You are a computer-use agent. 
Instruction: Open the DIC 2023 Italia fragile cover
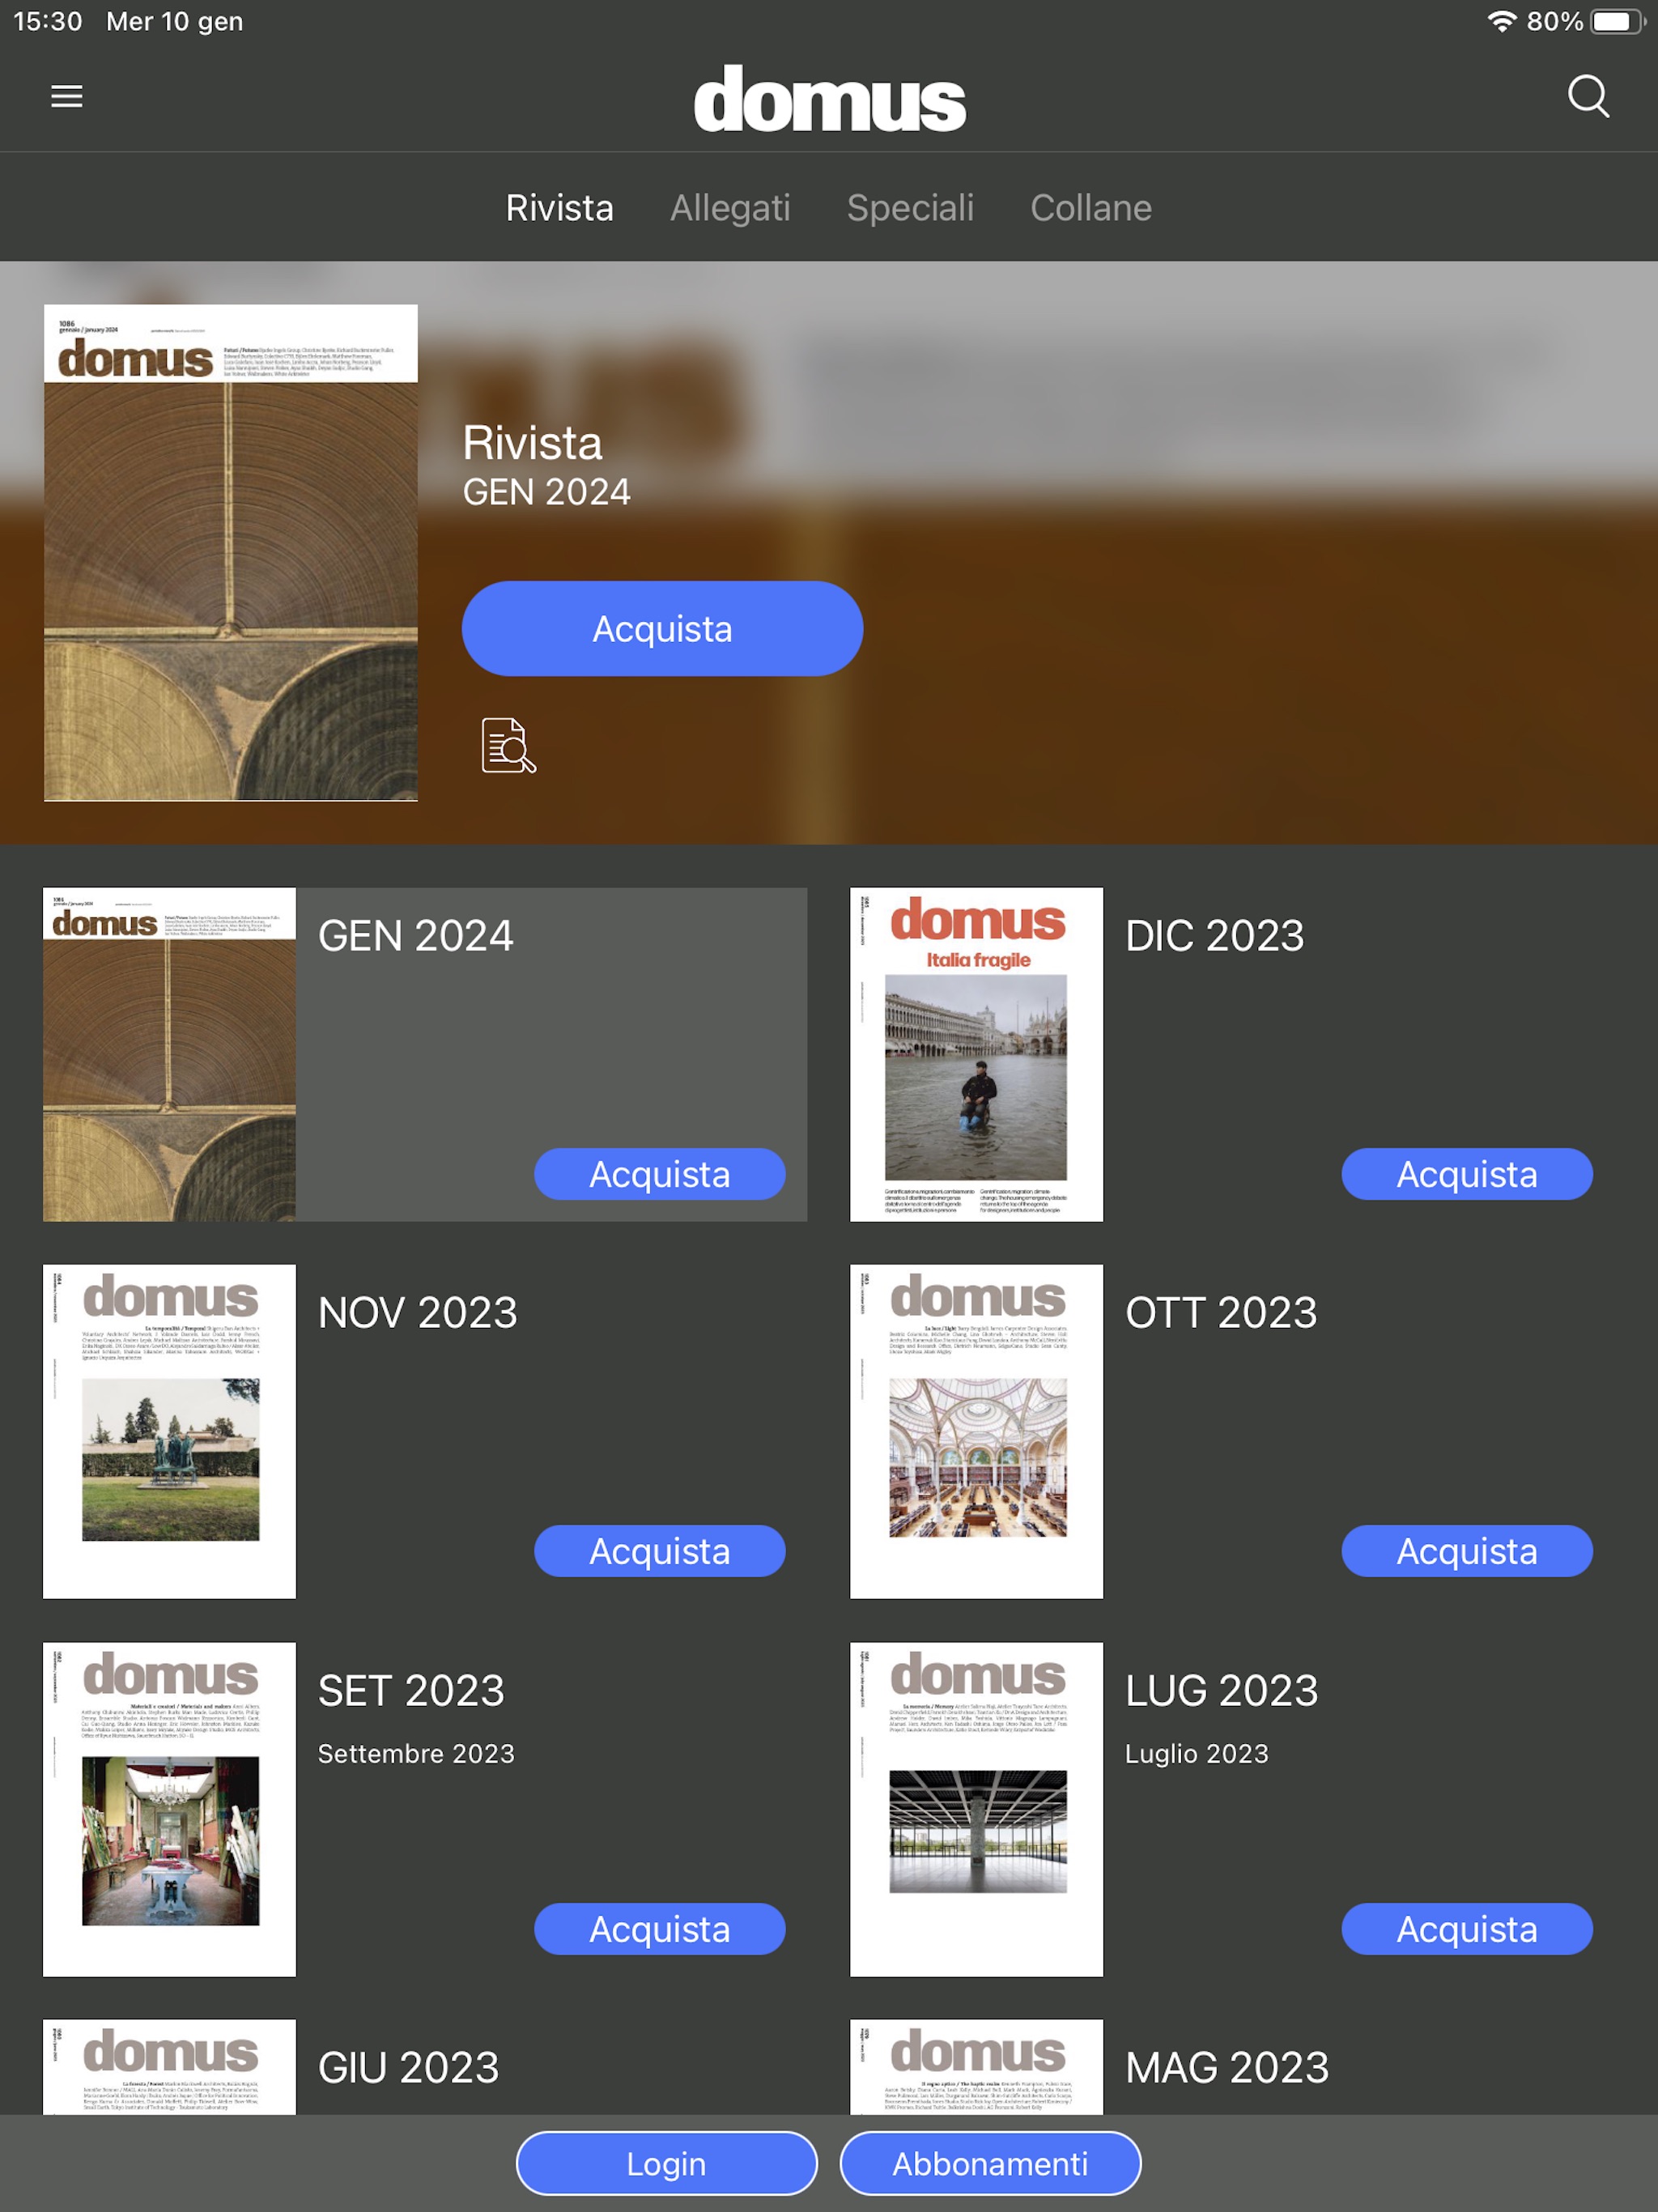976,1054
